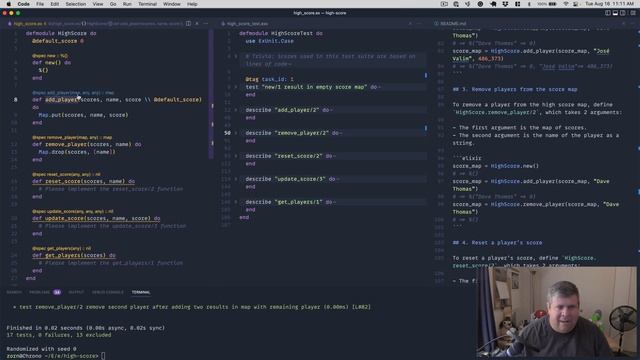Click the webcam video overlay
640x360 pixels.
point(556,312)
